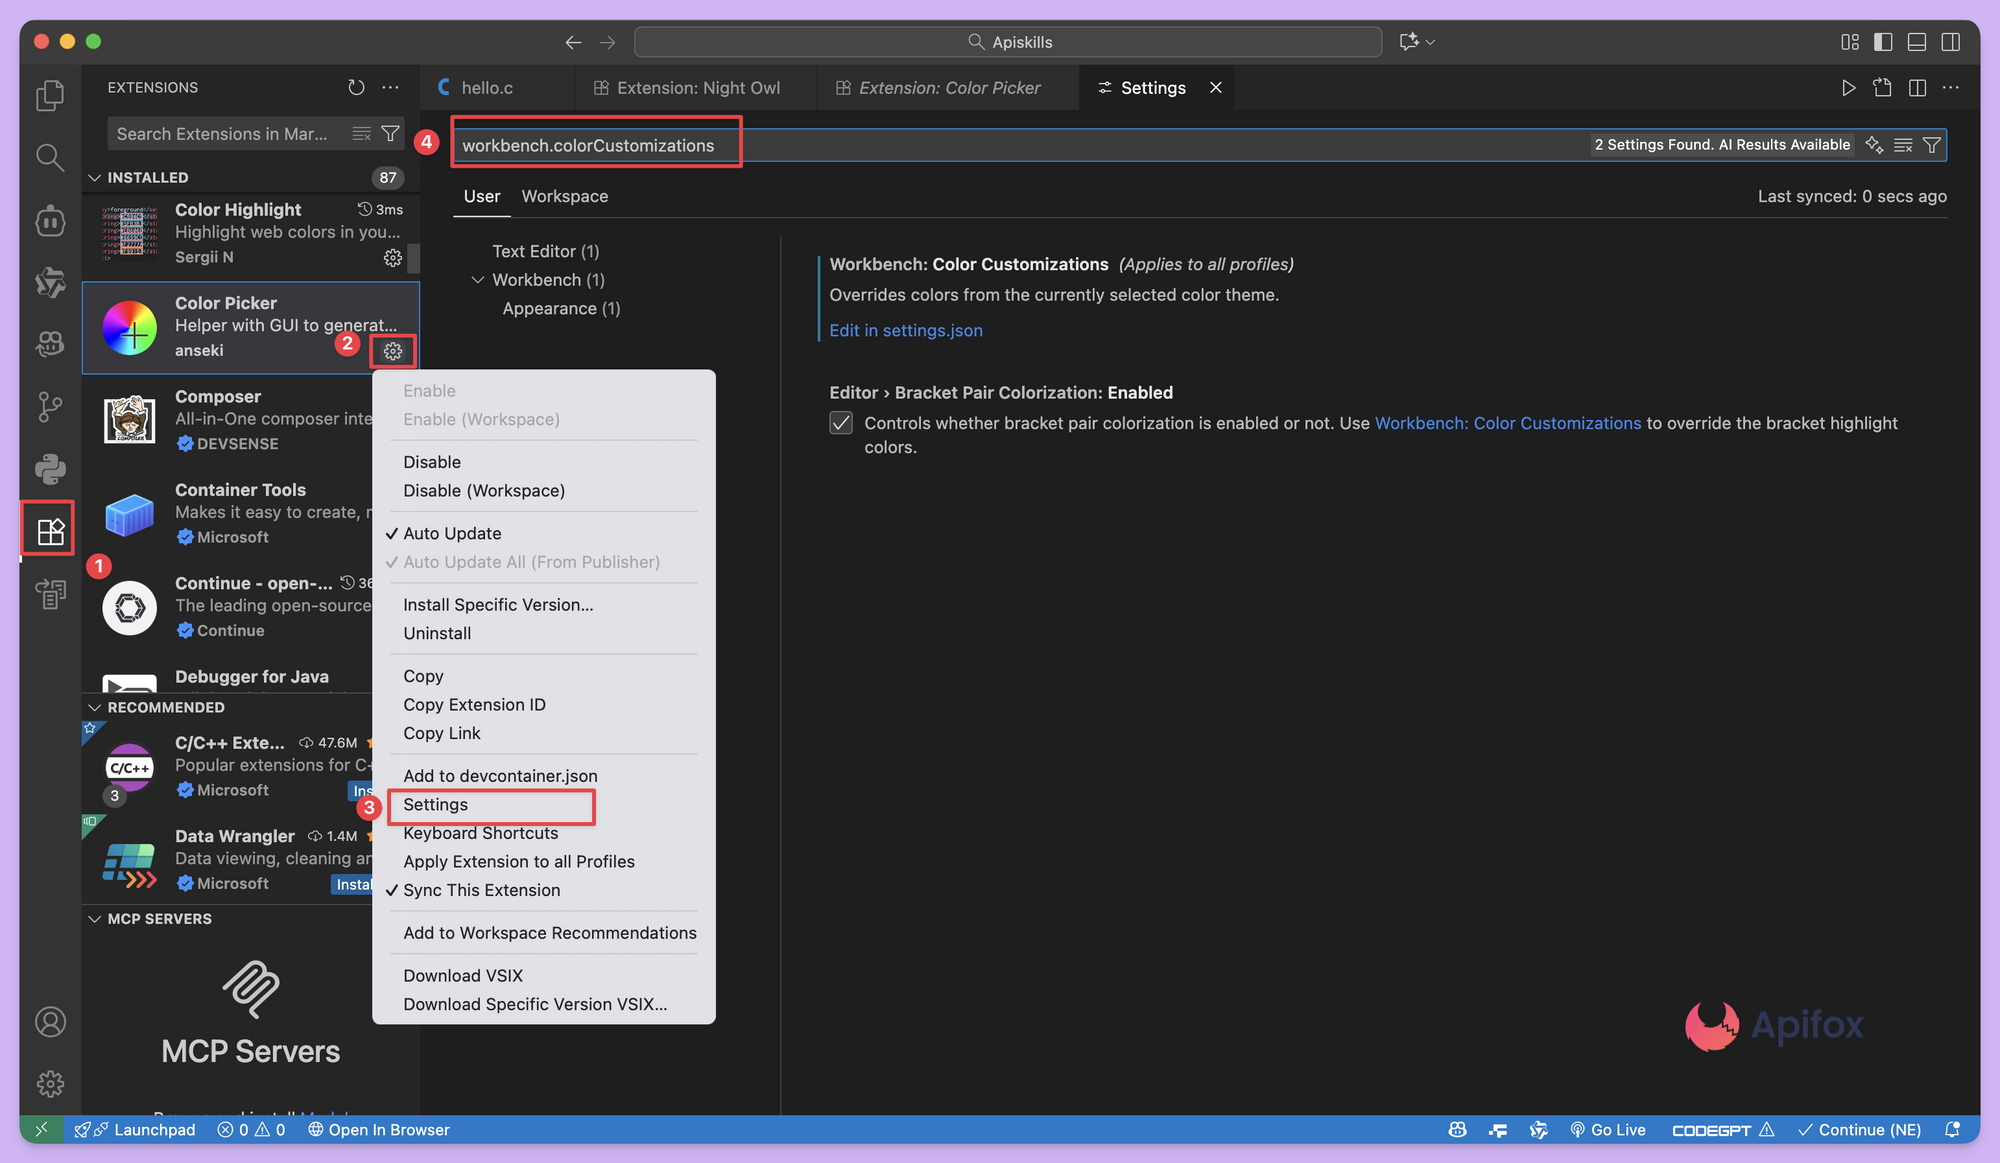2000x1163 pixels.
Task: Switch to the Workspace settings tab
Action: [564, 196]
